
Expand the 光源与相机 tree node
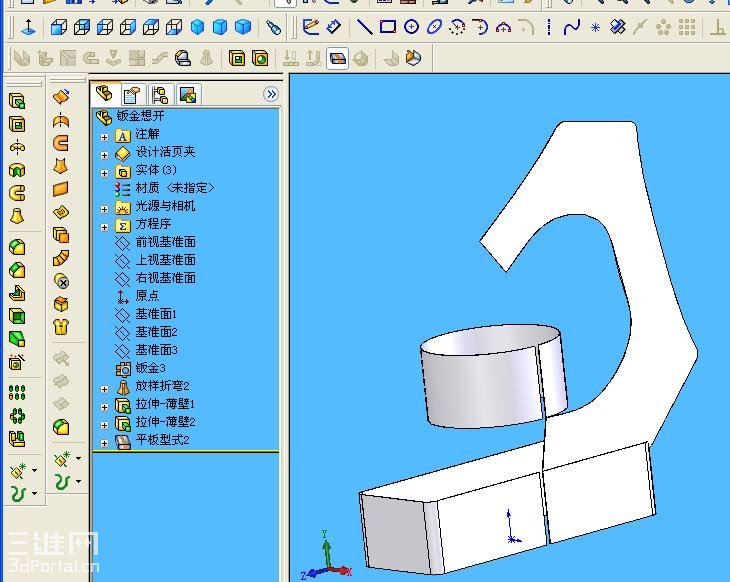coord(104,209)
